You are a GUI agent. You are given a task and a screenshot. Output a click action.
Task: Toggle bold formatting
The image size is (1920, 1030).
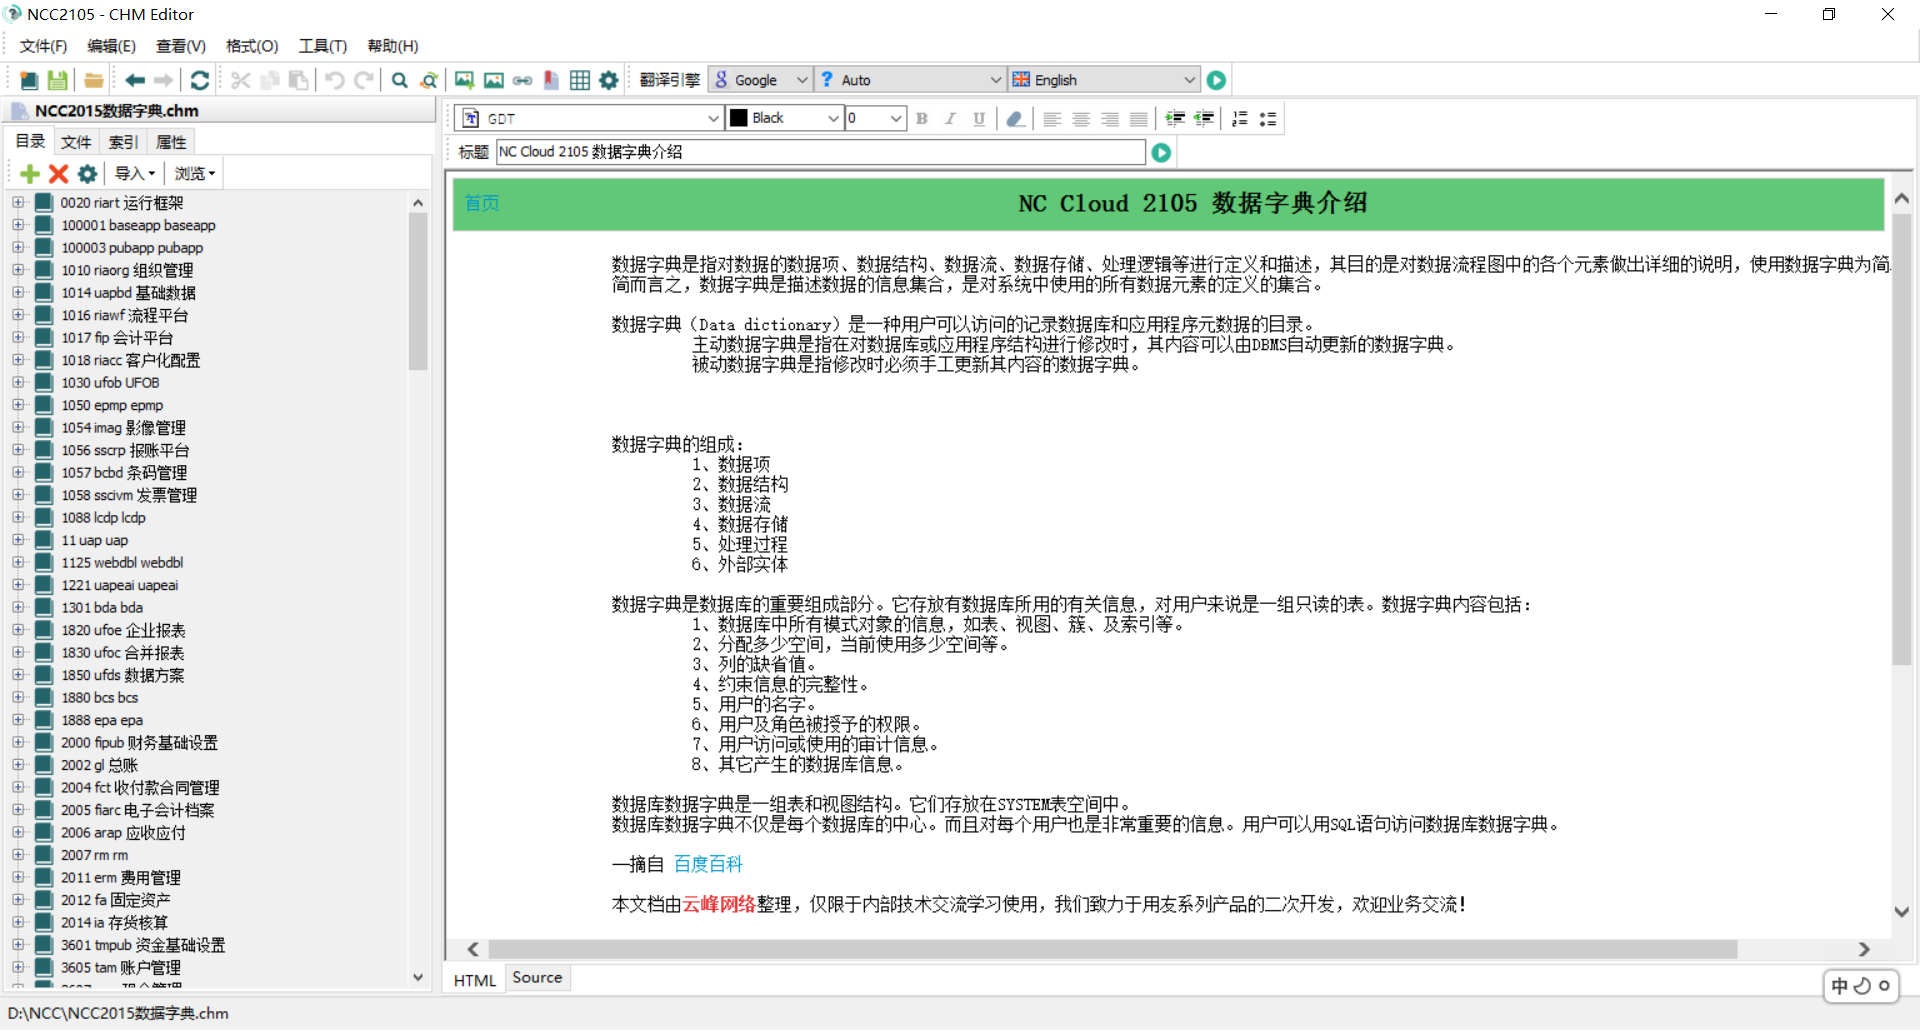[921, 118]
